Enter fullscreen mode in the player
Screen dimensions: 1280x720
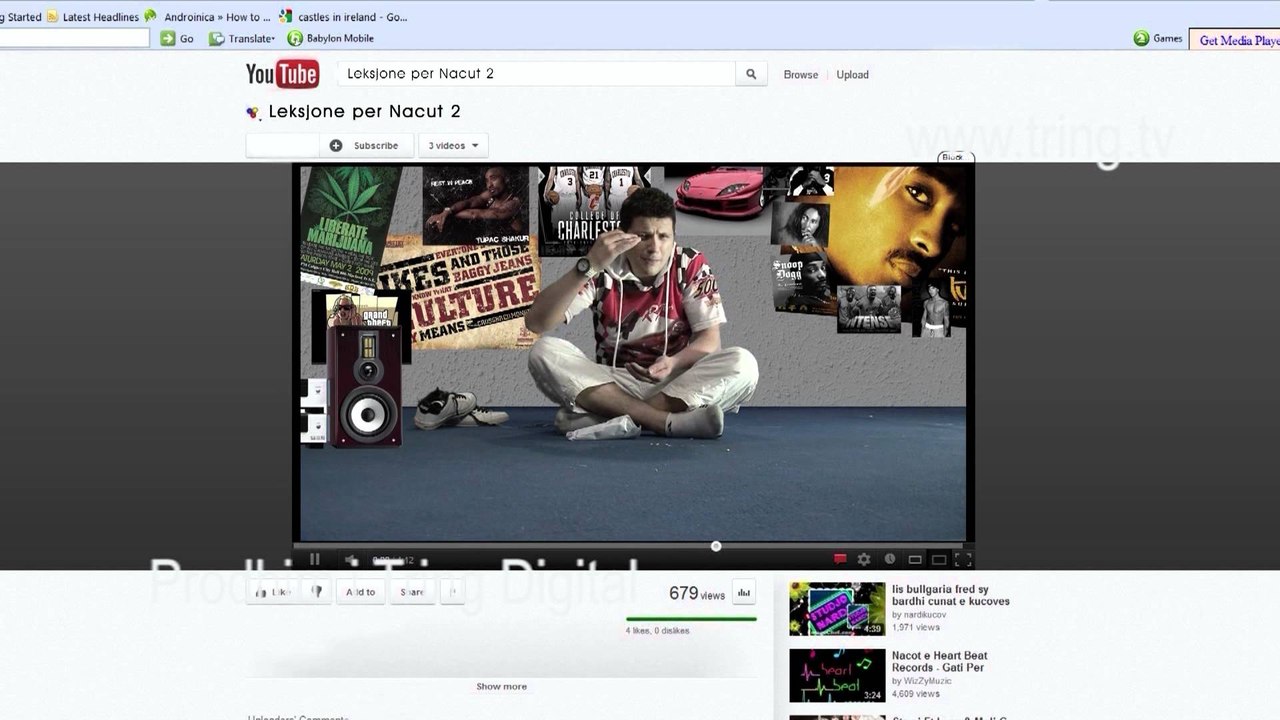(963, 560)
